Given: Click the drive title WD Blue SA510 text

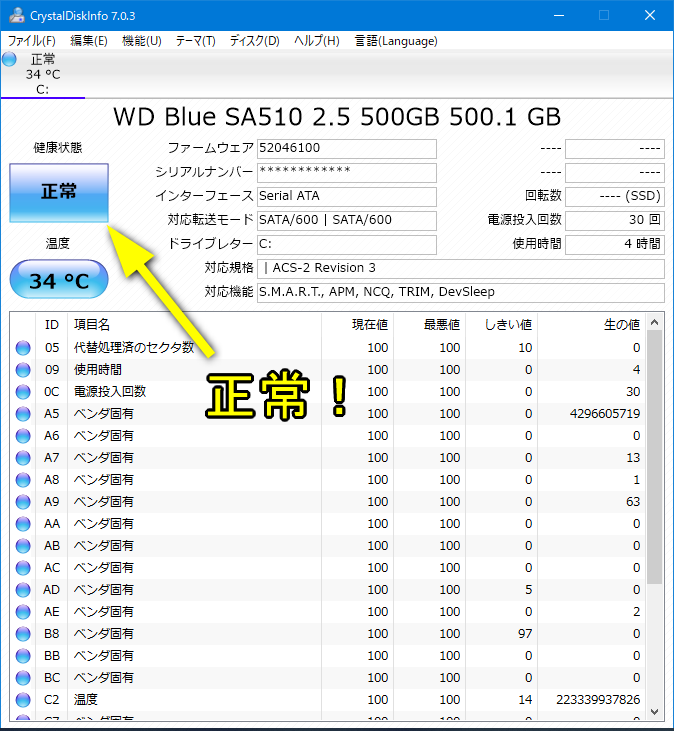Looking at the screenshot, I should point(337,117).
